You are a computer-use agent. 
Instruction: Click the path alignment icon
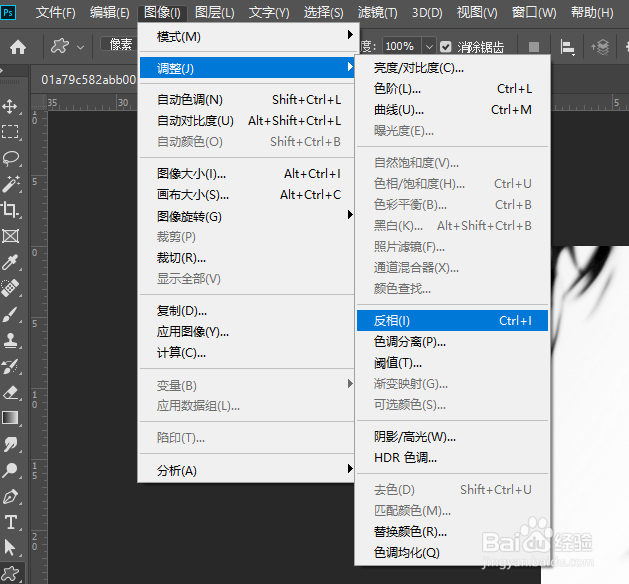point(567,48)
